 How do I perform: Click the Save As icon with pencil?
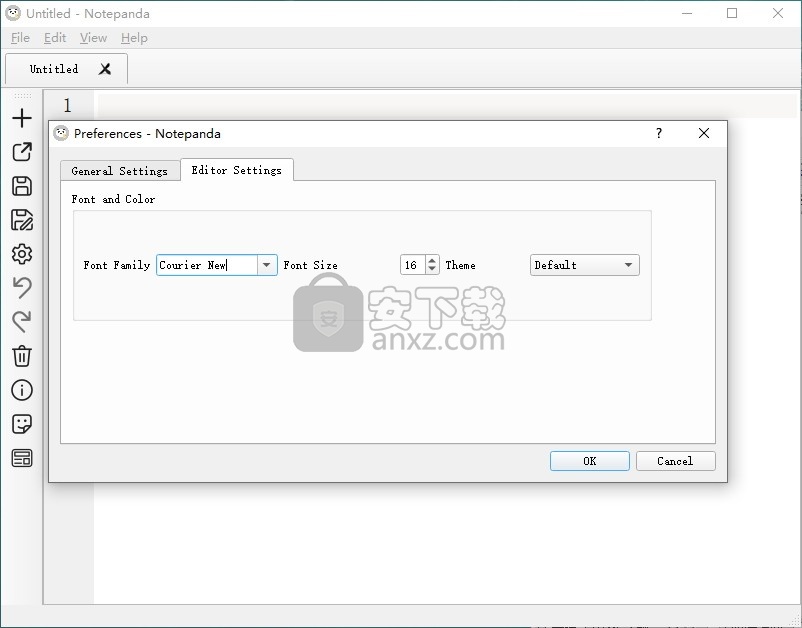tap(22, 220)
